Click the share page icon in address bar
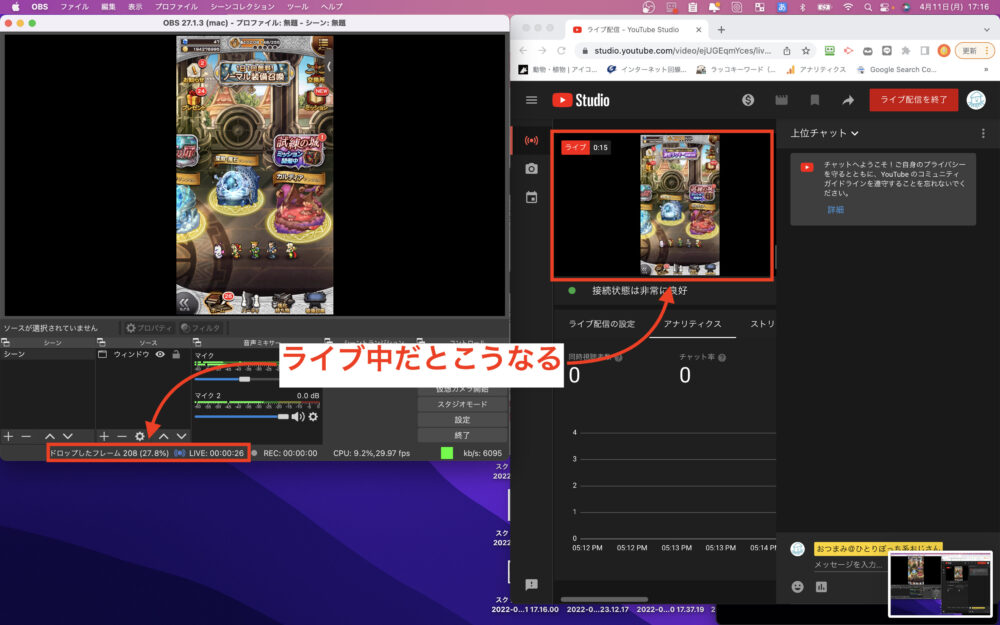 [787, 50]
